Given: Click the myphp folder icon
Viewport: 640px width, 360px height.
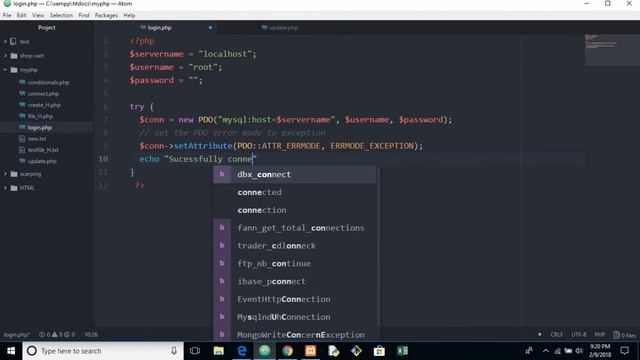Looking at the screenshot, I should point(14,70).
